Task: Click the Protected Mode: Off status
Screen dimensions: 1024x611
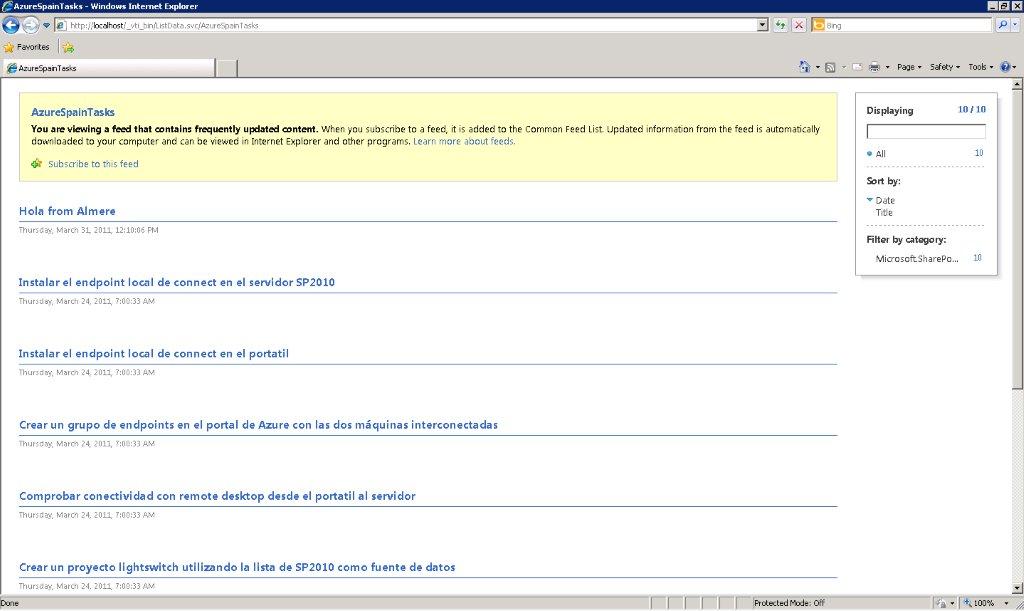Action: [x=789, y=603]
